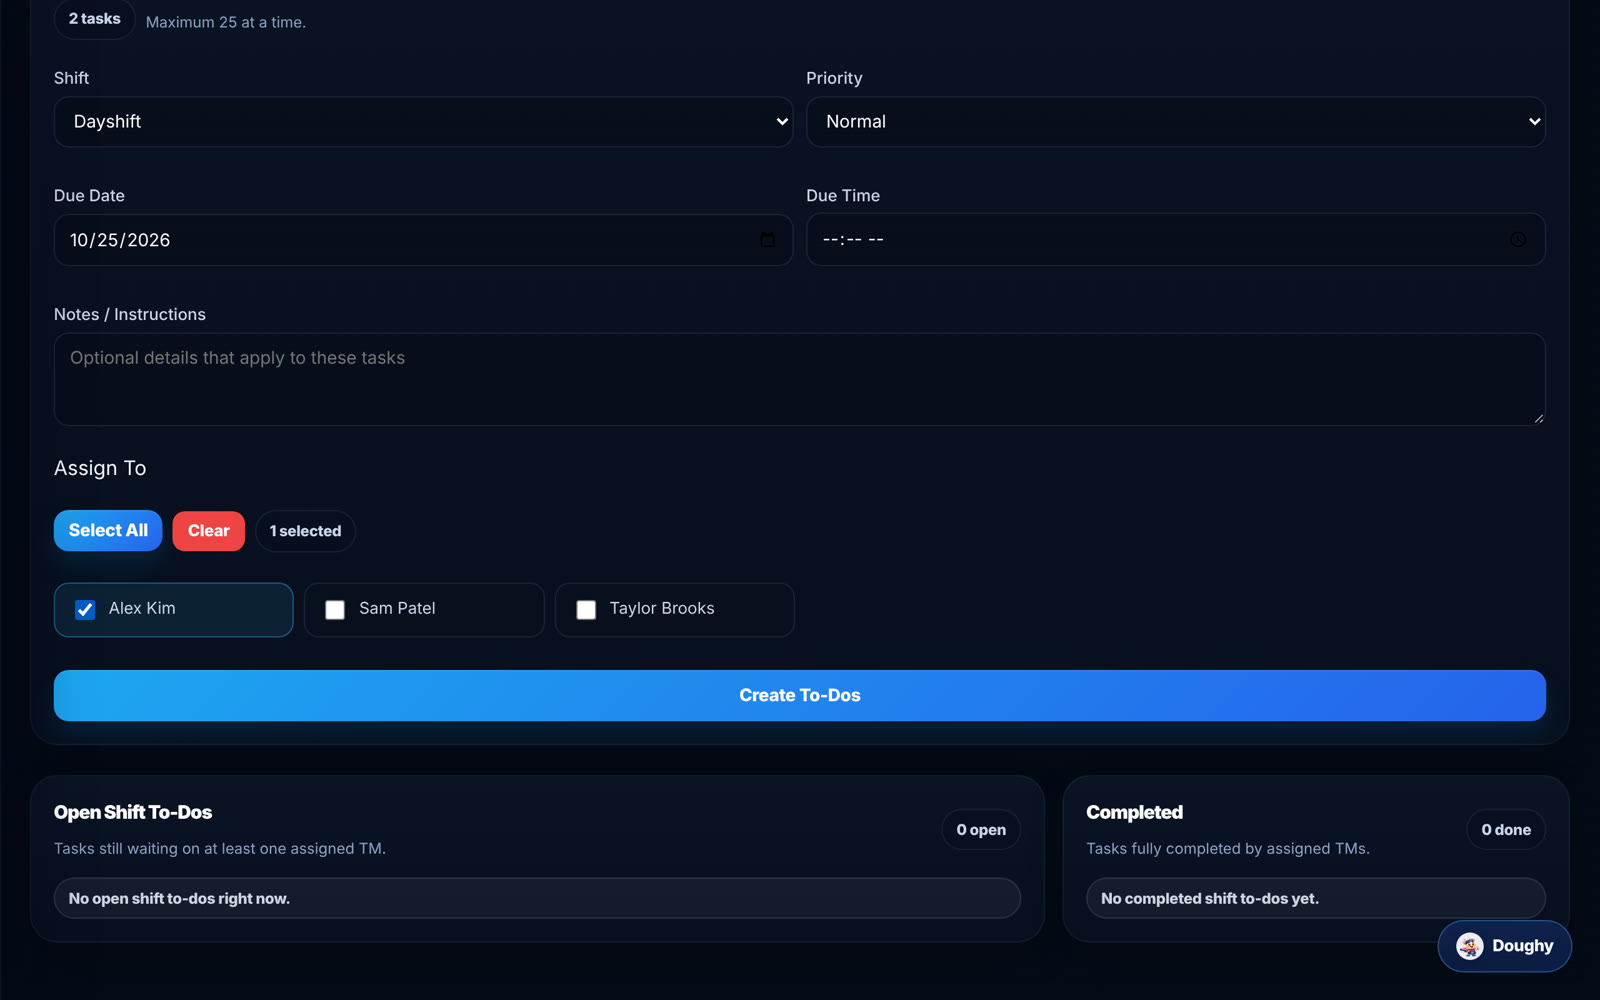Click the Create To-Dos button
The image size is (1600, 1000).
coord(800,696)
